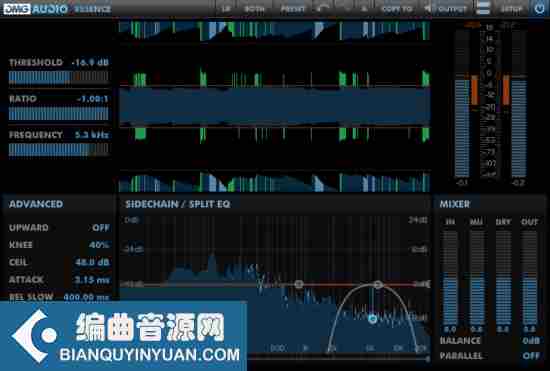Open the COPY TO menu

(397, 9)
